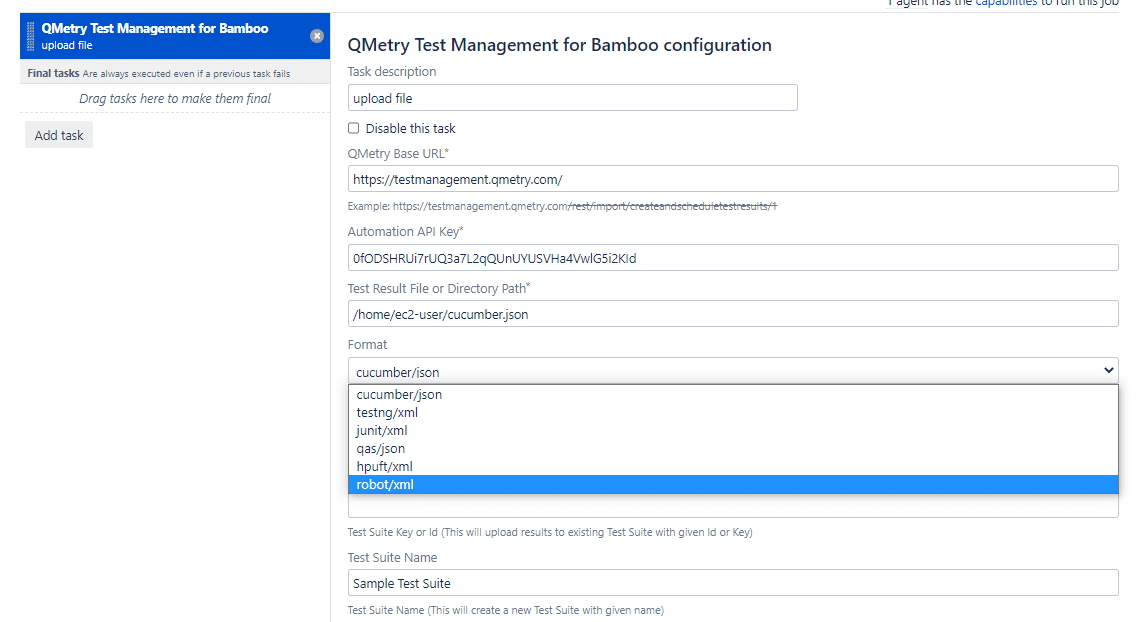This screenshot has width=1140, height=622.
Task: Choose cucumber/json from the format list
Action: pos(399,394)
